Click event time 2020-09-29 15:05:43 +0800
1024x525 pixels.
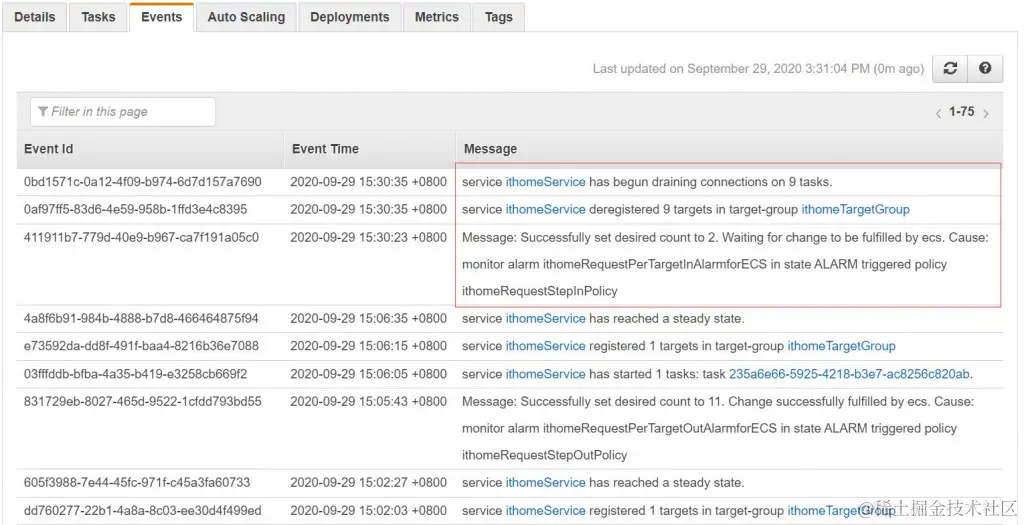tap(368, 402)
